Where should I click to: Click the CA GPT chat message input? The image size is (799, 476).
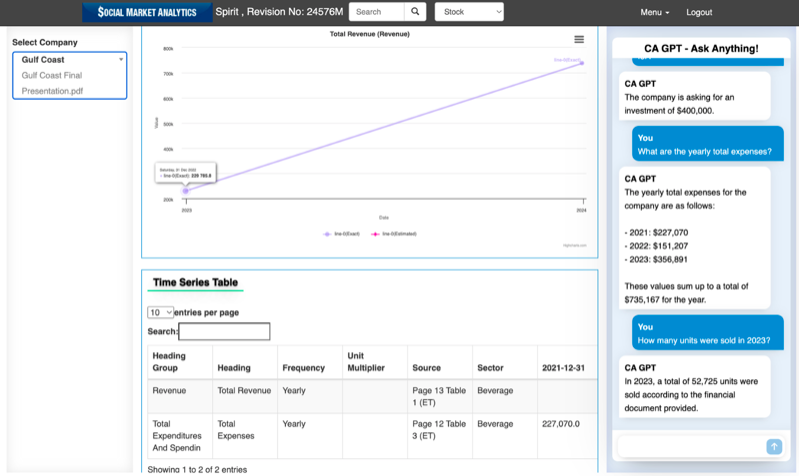click(x=690, y=447)
